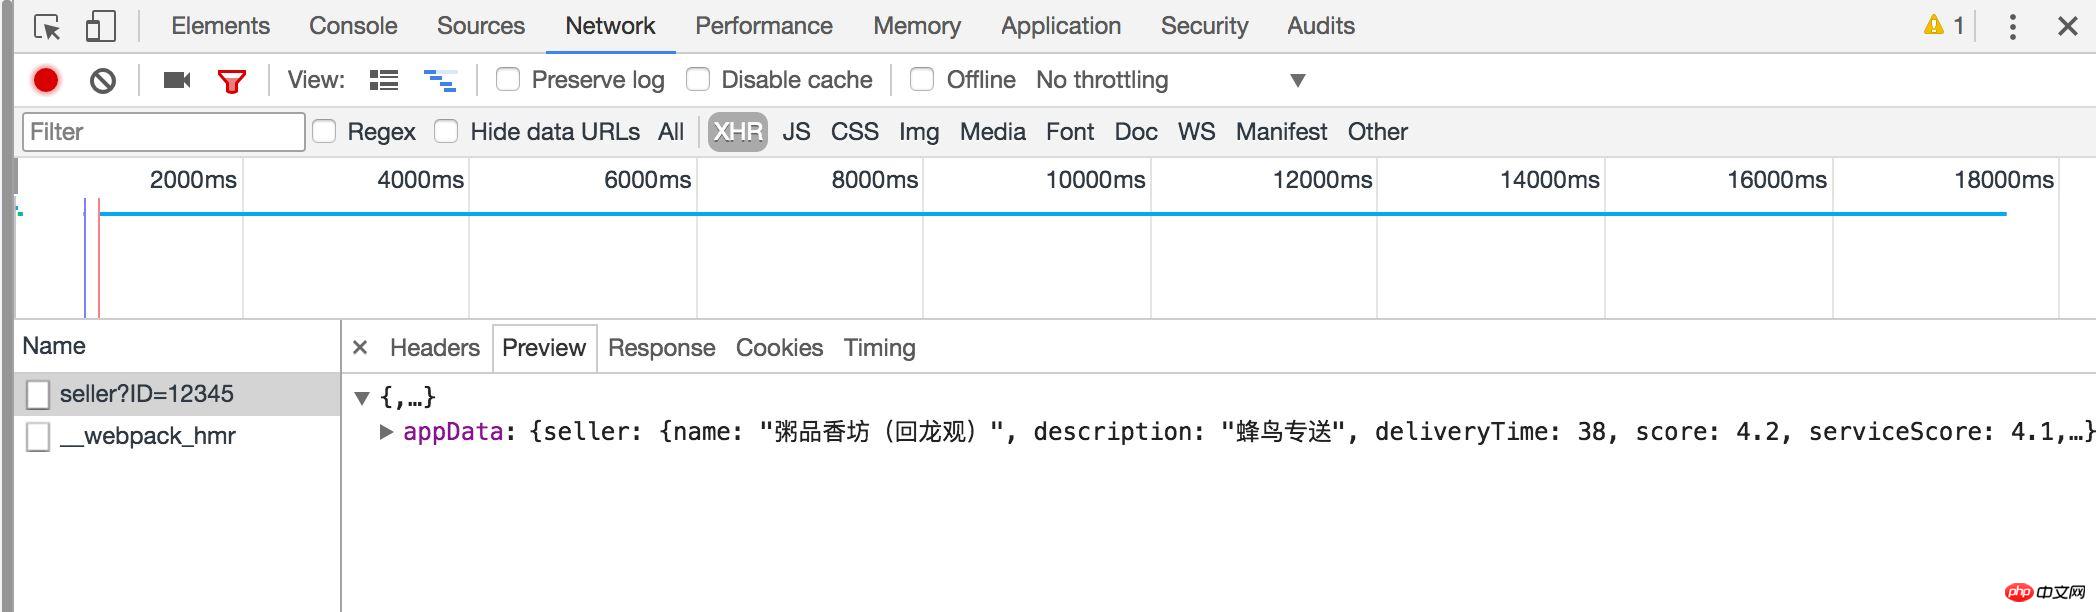Open the DevTools three-dot menu

[2012, 26]
